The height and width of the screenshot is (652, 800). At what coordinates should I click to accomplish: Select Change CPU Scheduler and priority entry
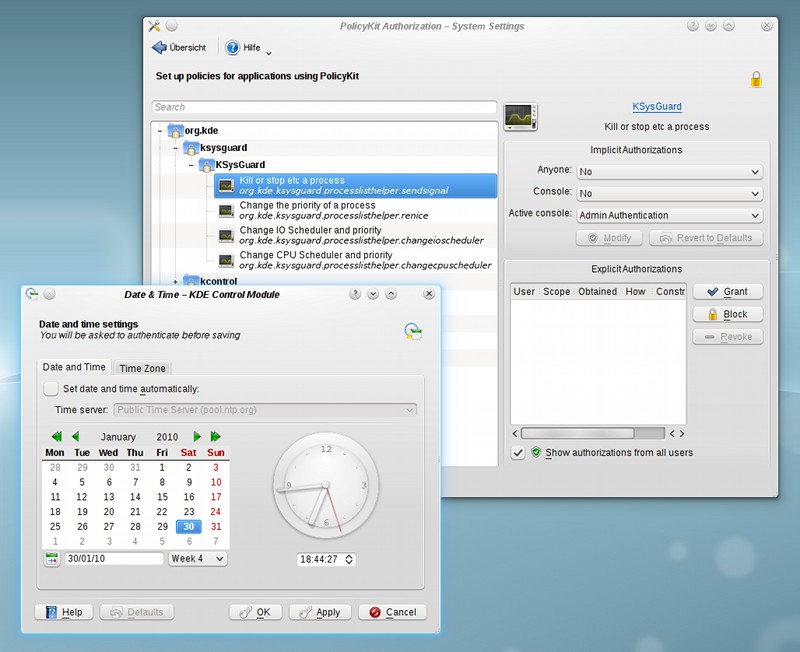pyautogui.click(x=355, y=260)
